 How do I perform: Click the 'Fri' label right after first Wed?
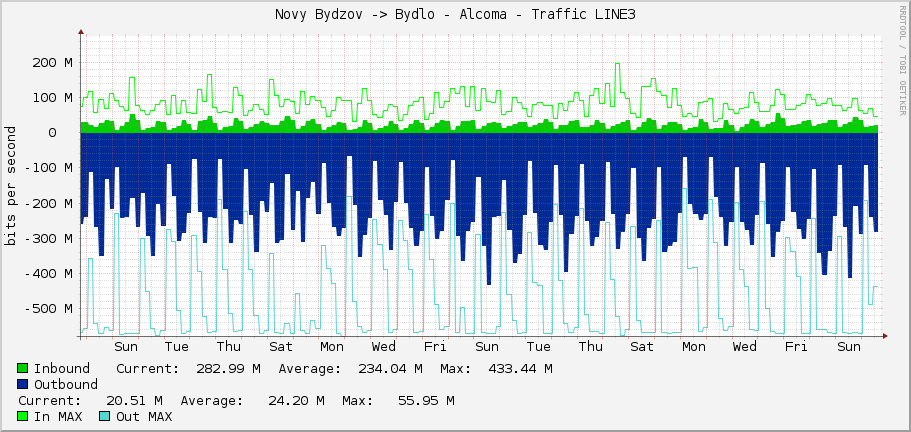[435, 347]
